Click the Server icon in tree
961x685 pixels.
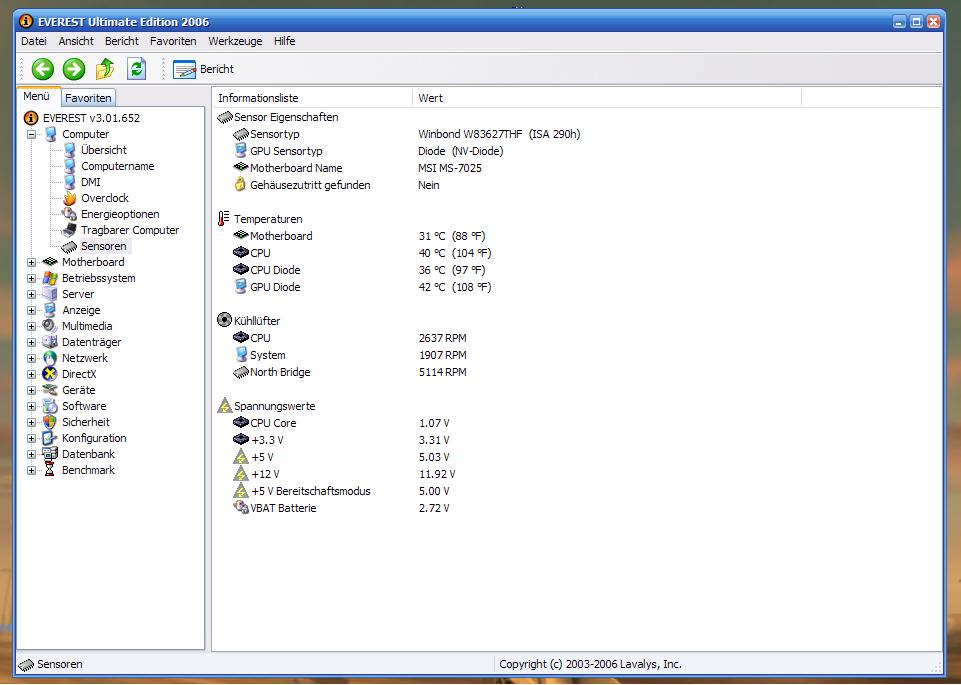(x=50, y=294)
